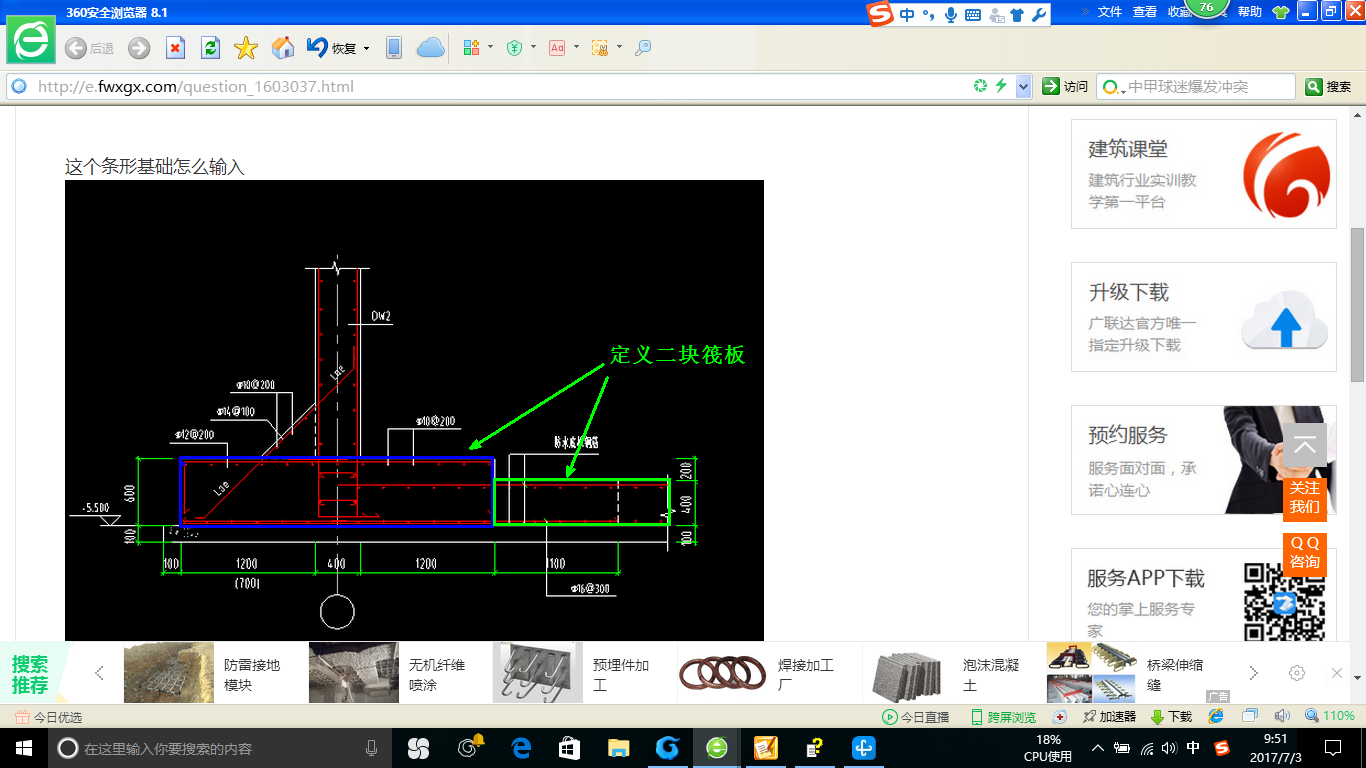Close the 搜索推荐 recommendation bar

(1337, 673)
